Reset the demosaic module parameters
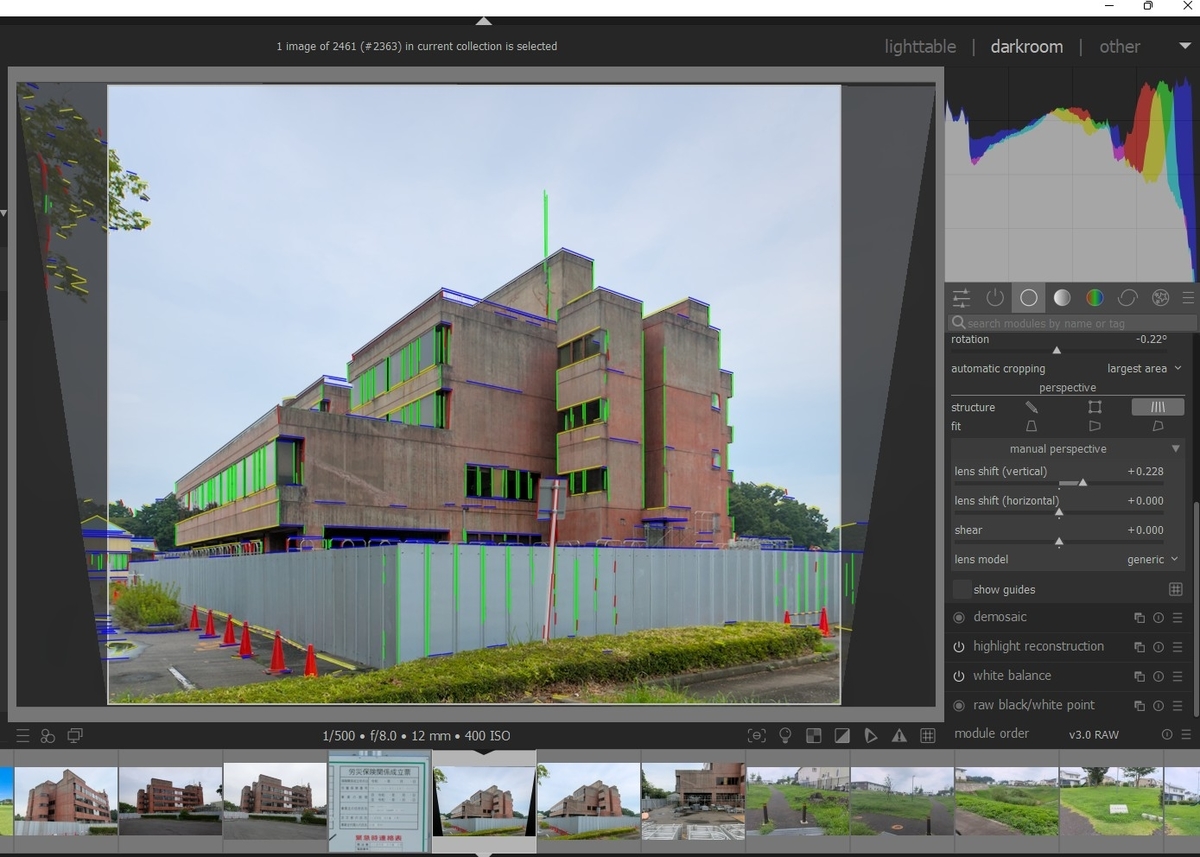1200x857 pixels. (1158, 618)
